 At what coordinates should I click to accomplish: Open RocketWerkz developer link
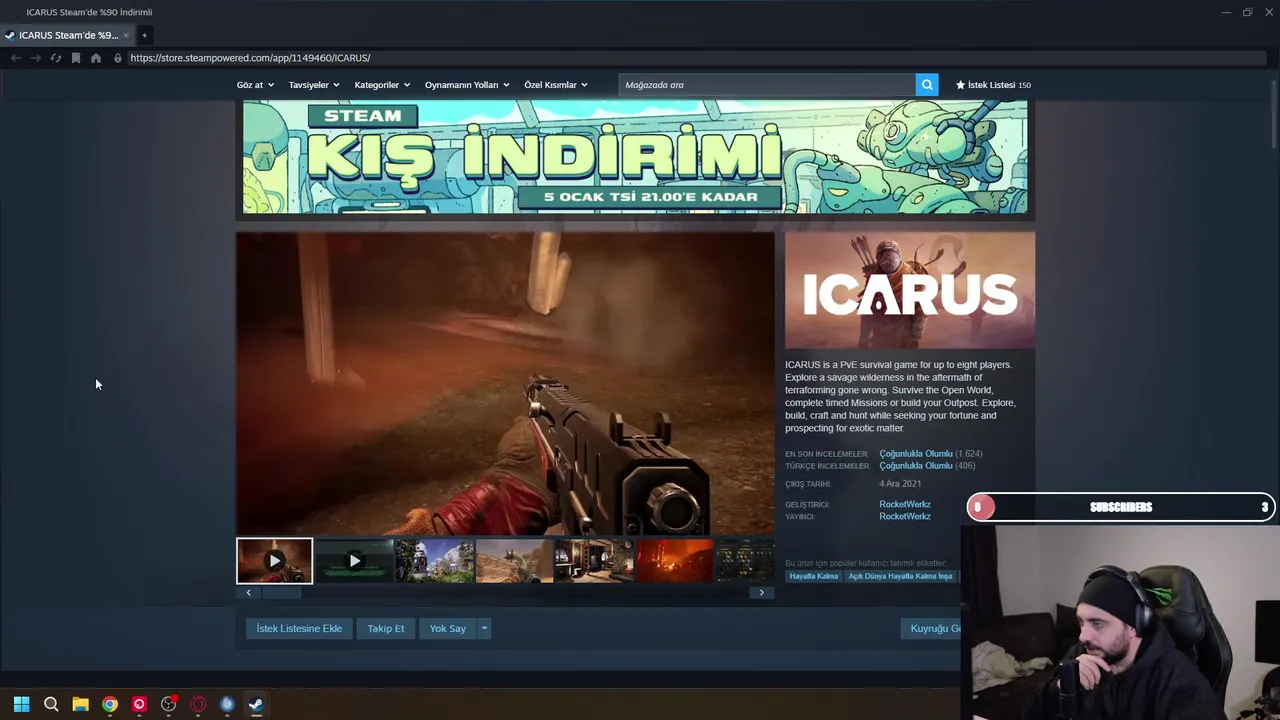click(905, 505)
